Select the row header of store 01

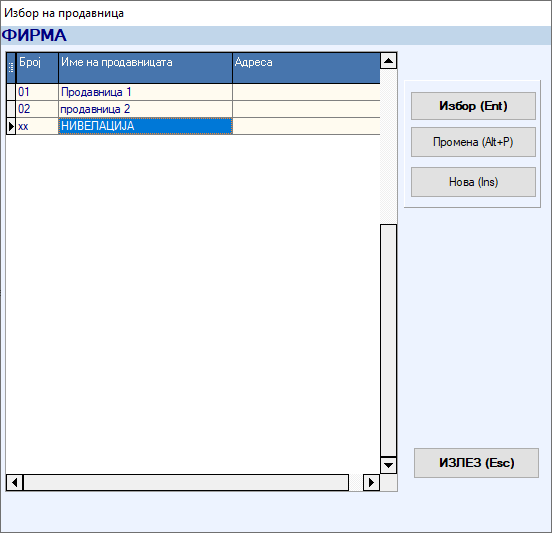(x=11, y=92)
